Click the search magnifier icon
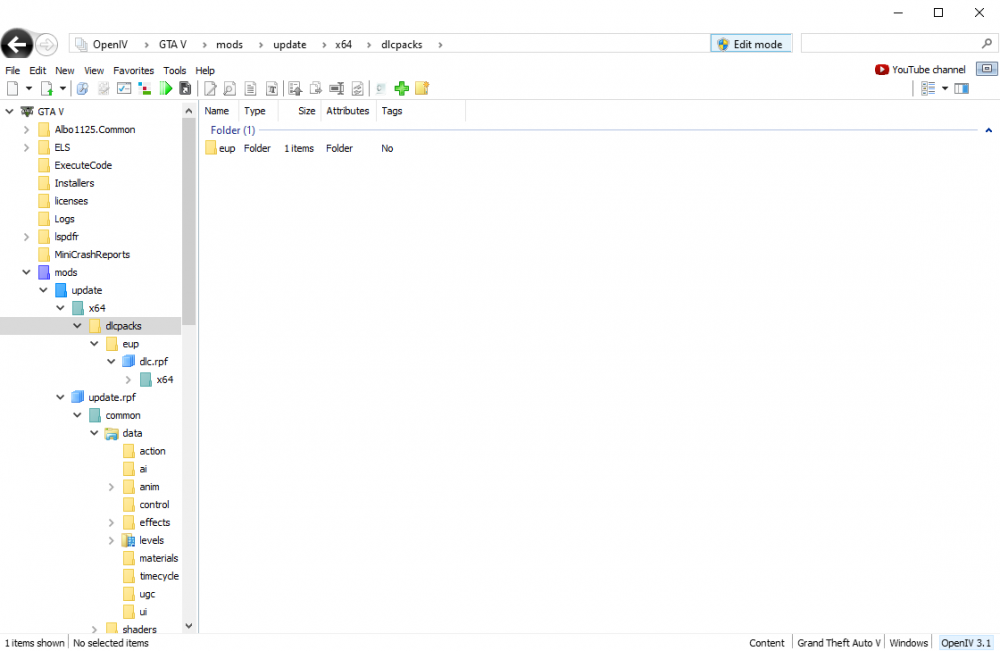 987,43
